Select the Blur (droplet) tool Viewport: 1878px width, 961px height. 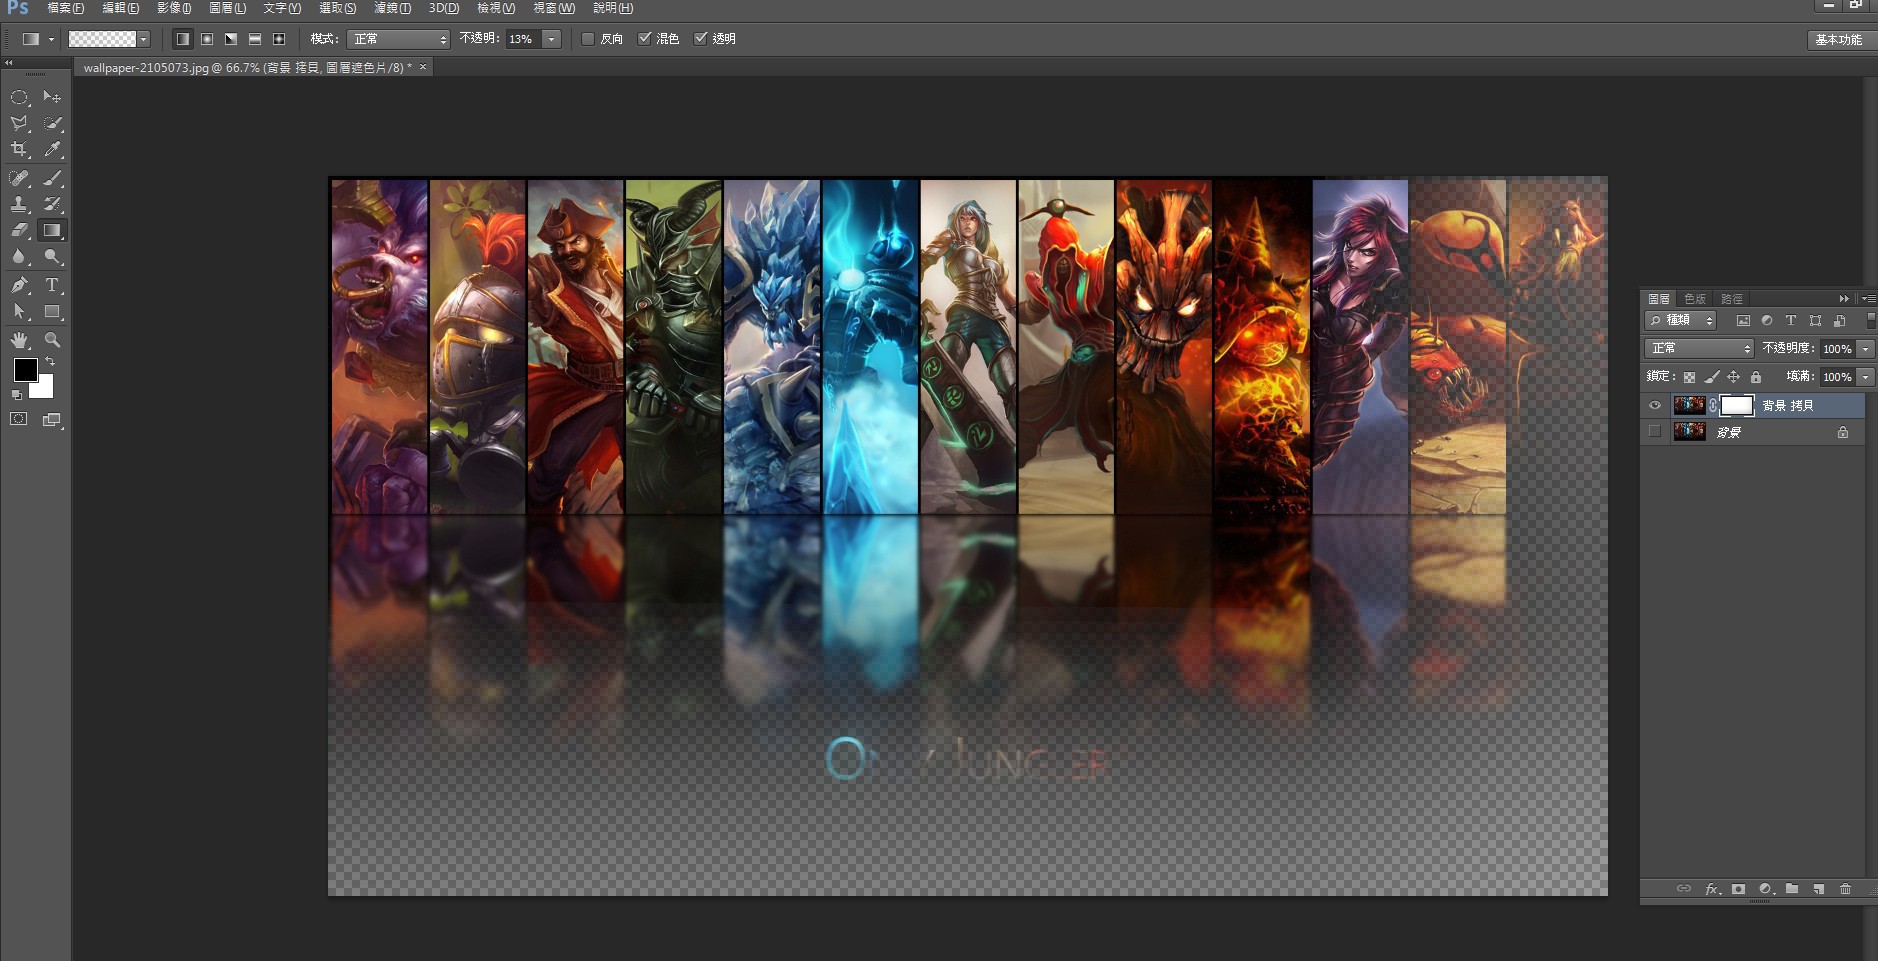coord(19,256)
